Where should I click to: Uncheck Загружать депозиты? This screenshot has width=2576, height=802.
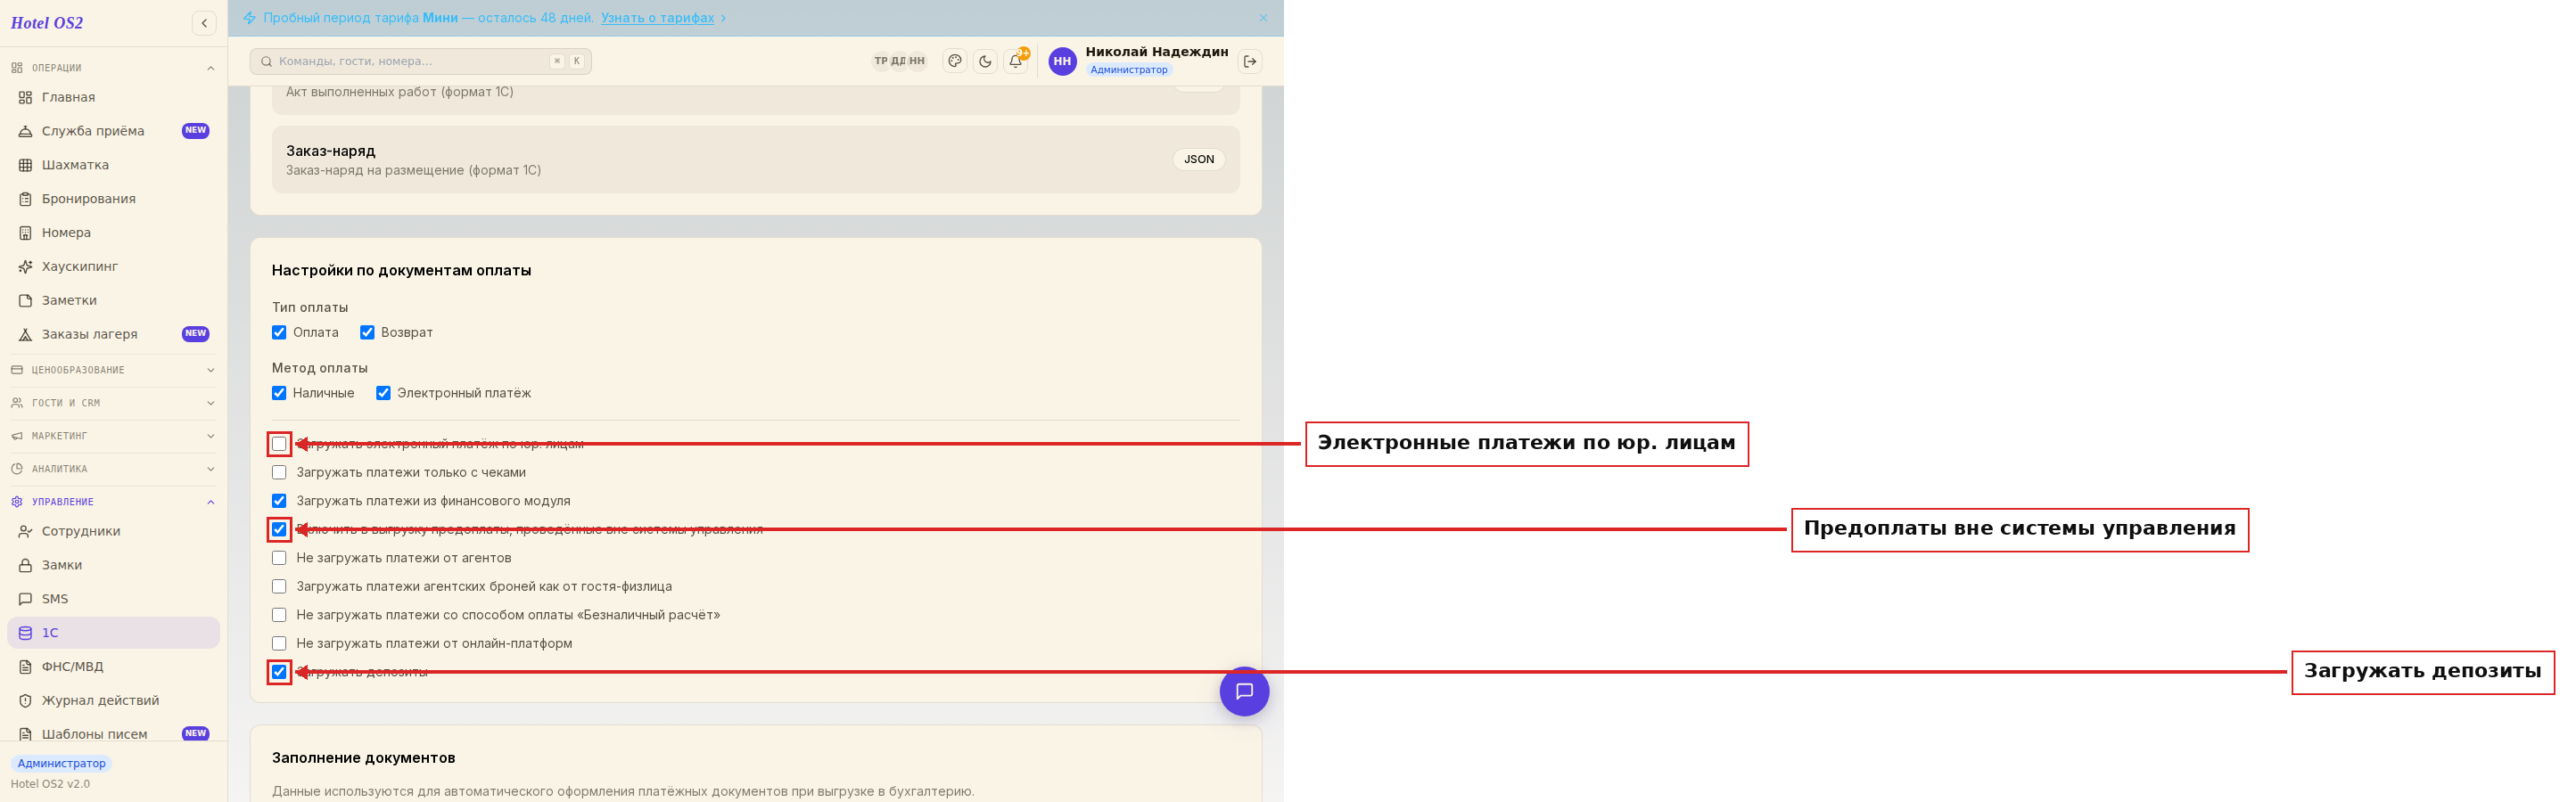(x=279, y=672)
